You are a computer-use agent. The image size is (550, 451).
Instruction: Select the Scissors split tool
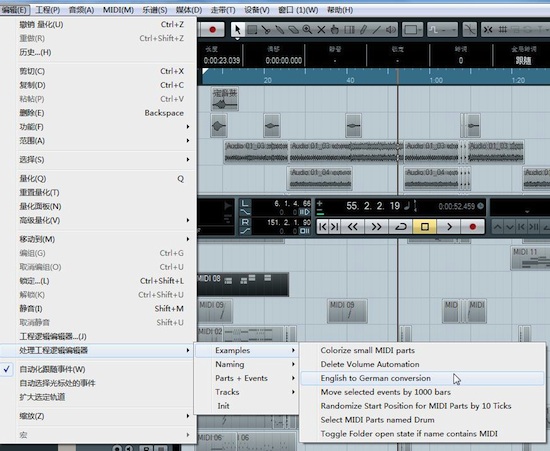pyautogui.click(x=266, y=30)
